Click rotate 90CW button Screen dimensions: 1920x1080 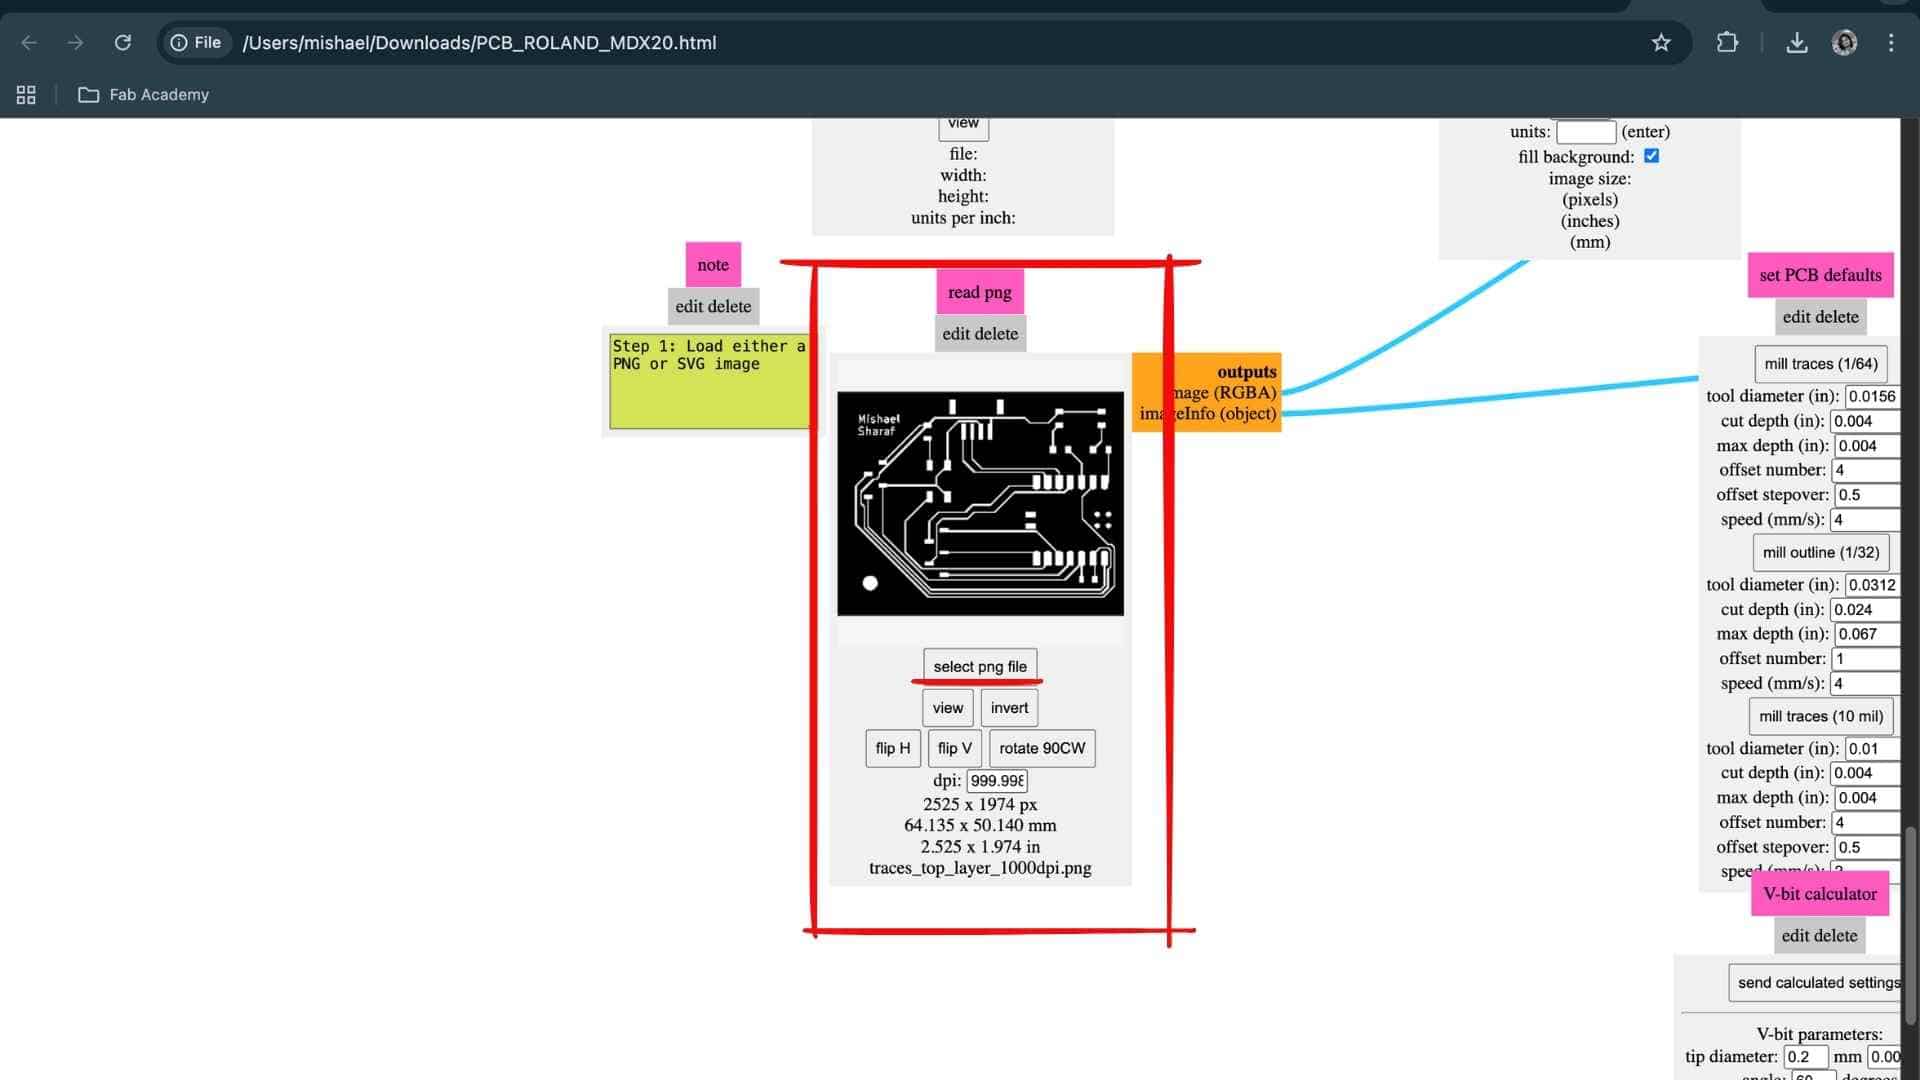1041,748
